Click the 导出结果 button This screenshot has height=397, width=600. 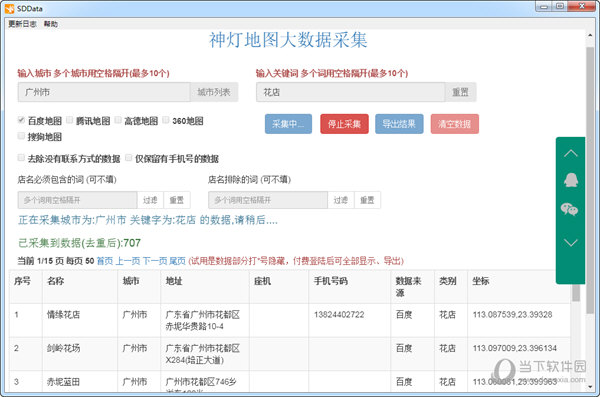point(399,124)
